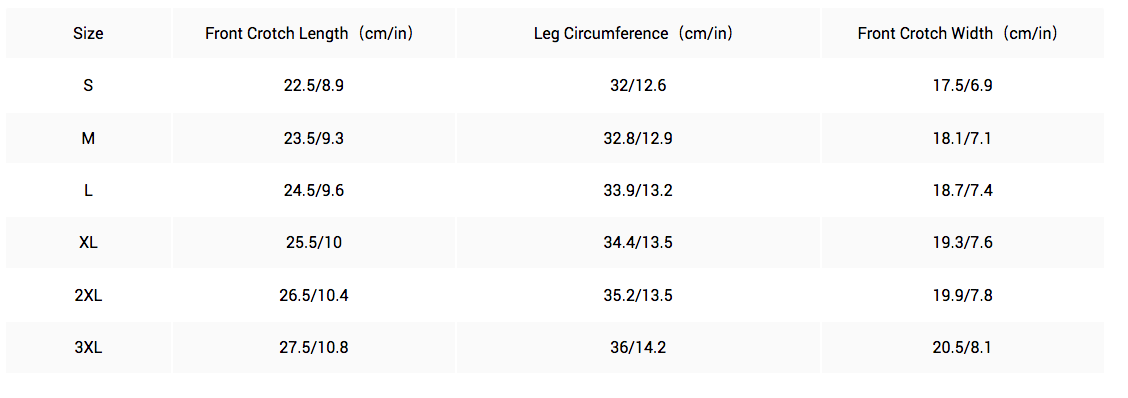This screenshot has height=398, width=1128.
Task: Select the XL size row label
Action: click(x=88, y=243)
